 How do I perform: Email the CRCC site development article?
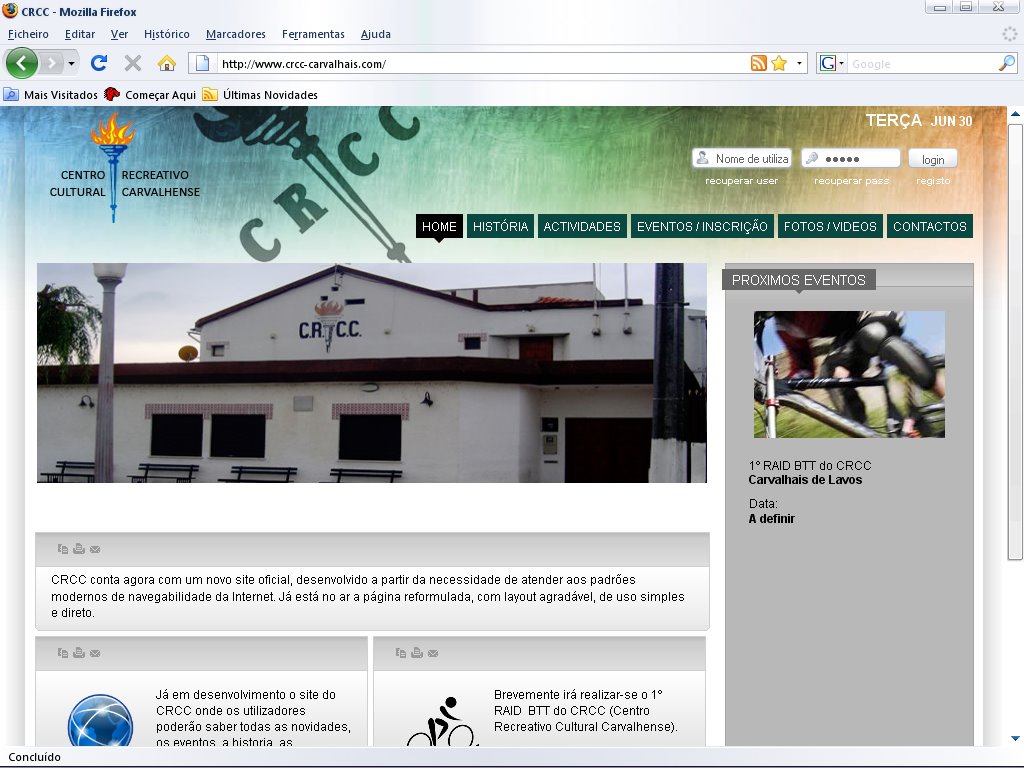[95, 653]
